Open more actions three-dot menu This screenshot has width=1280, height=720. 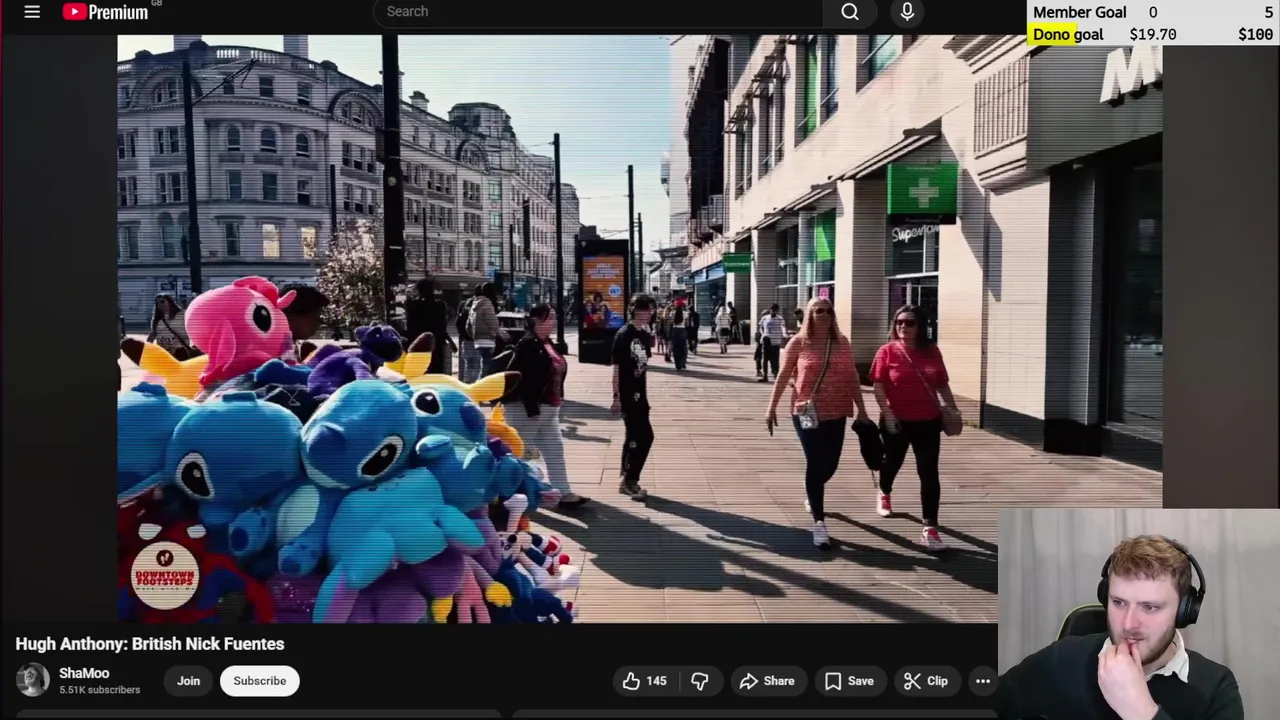(x=983, y=681)
